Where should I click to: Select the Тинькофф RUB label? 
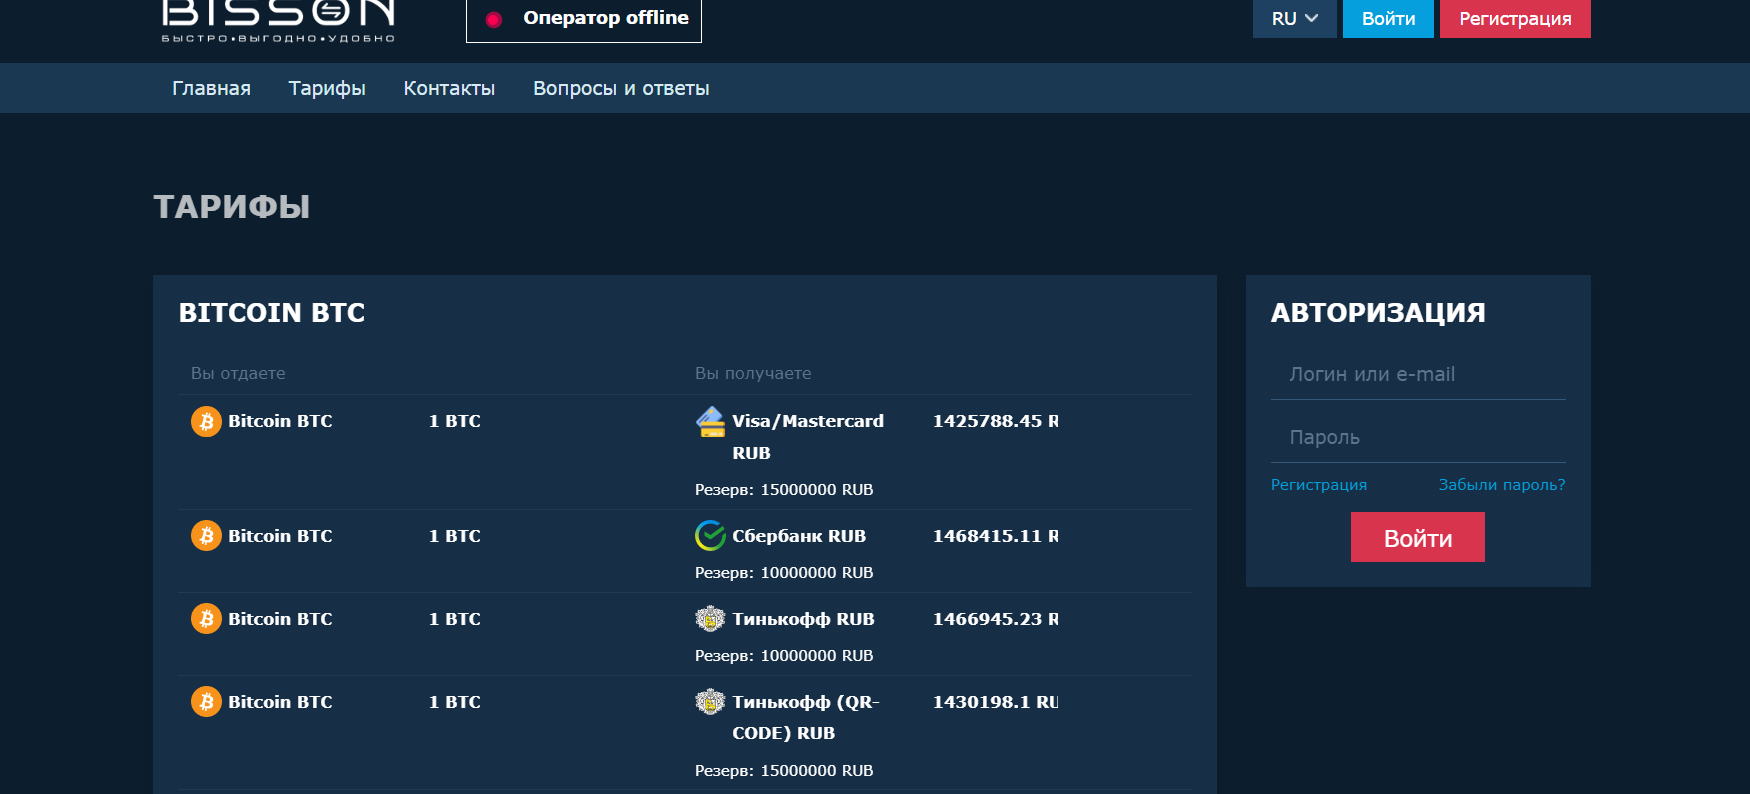(x=803, y=619)
